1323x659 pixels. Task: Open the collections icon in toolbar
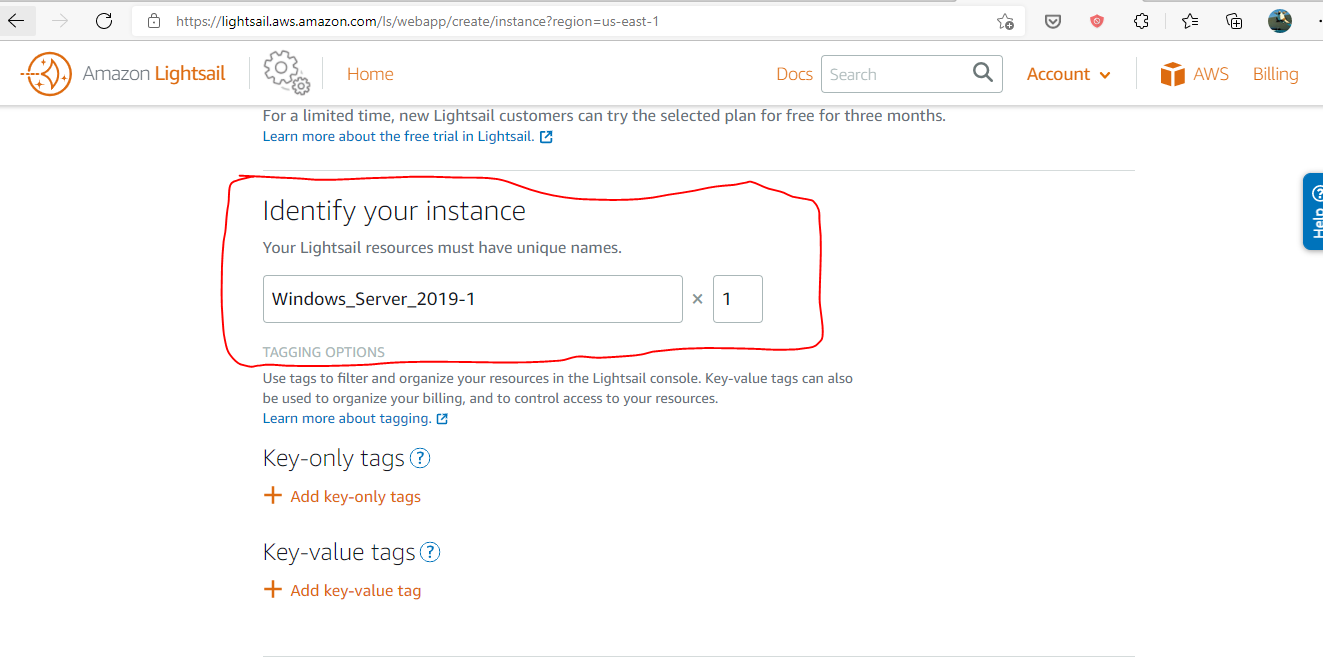click(1235, 21)
